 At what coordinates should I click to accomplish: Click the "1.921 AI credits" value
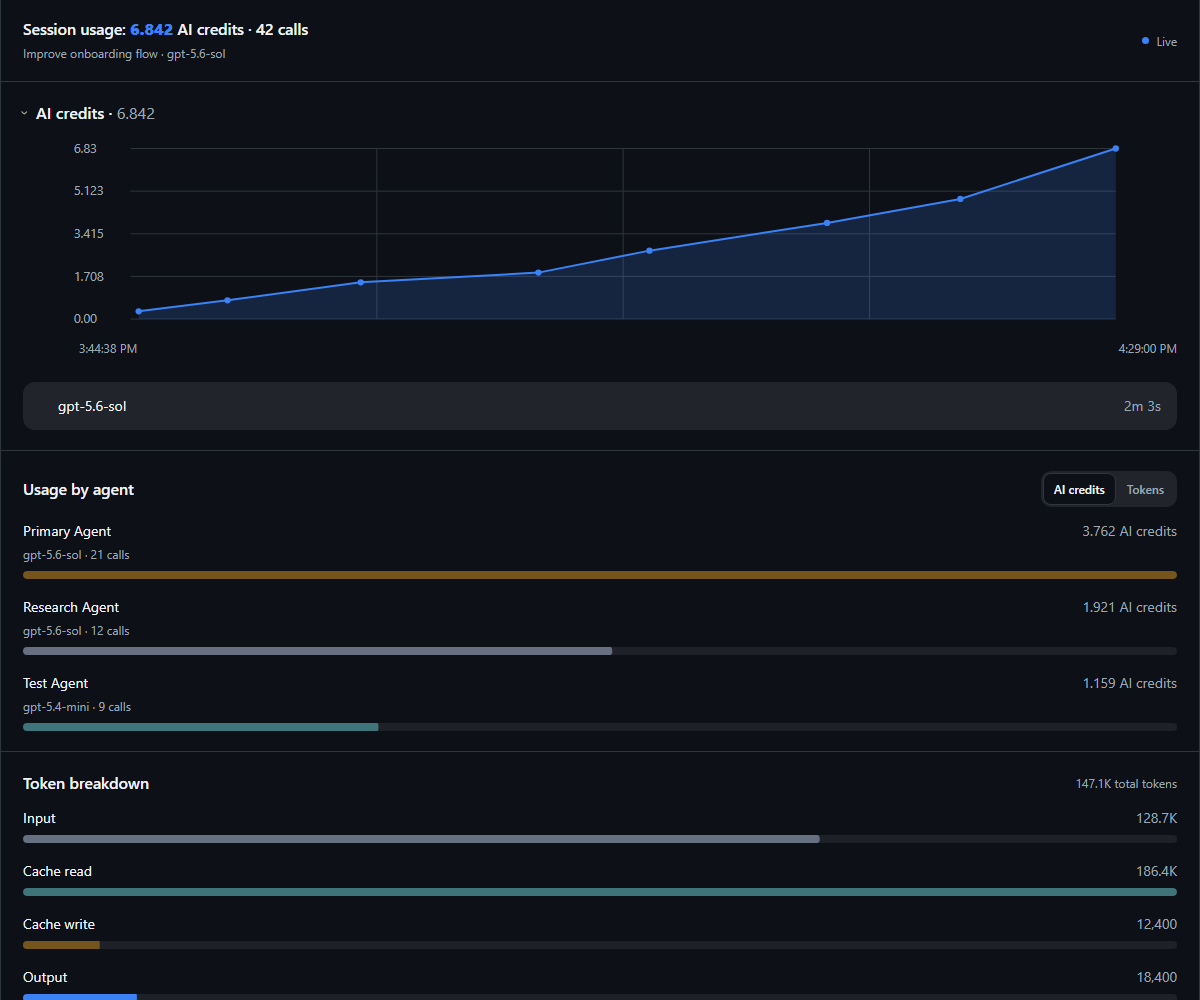1129,607
